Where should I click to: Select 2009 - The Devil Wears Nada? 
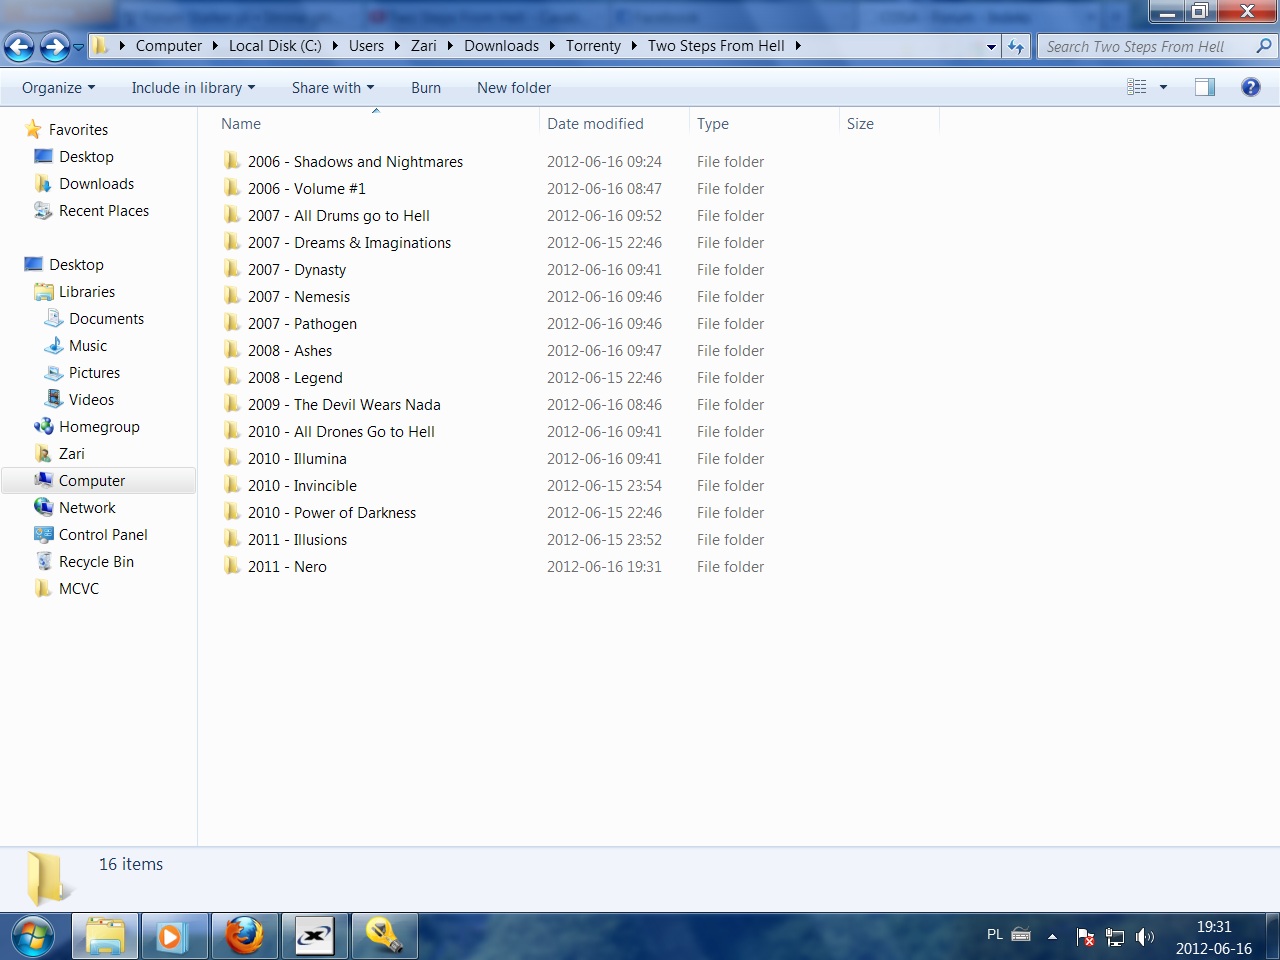[344, 405]
